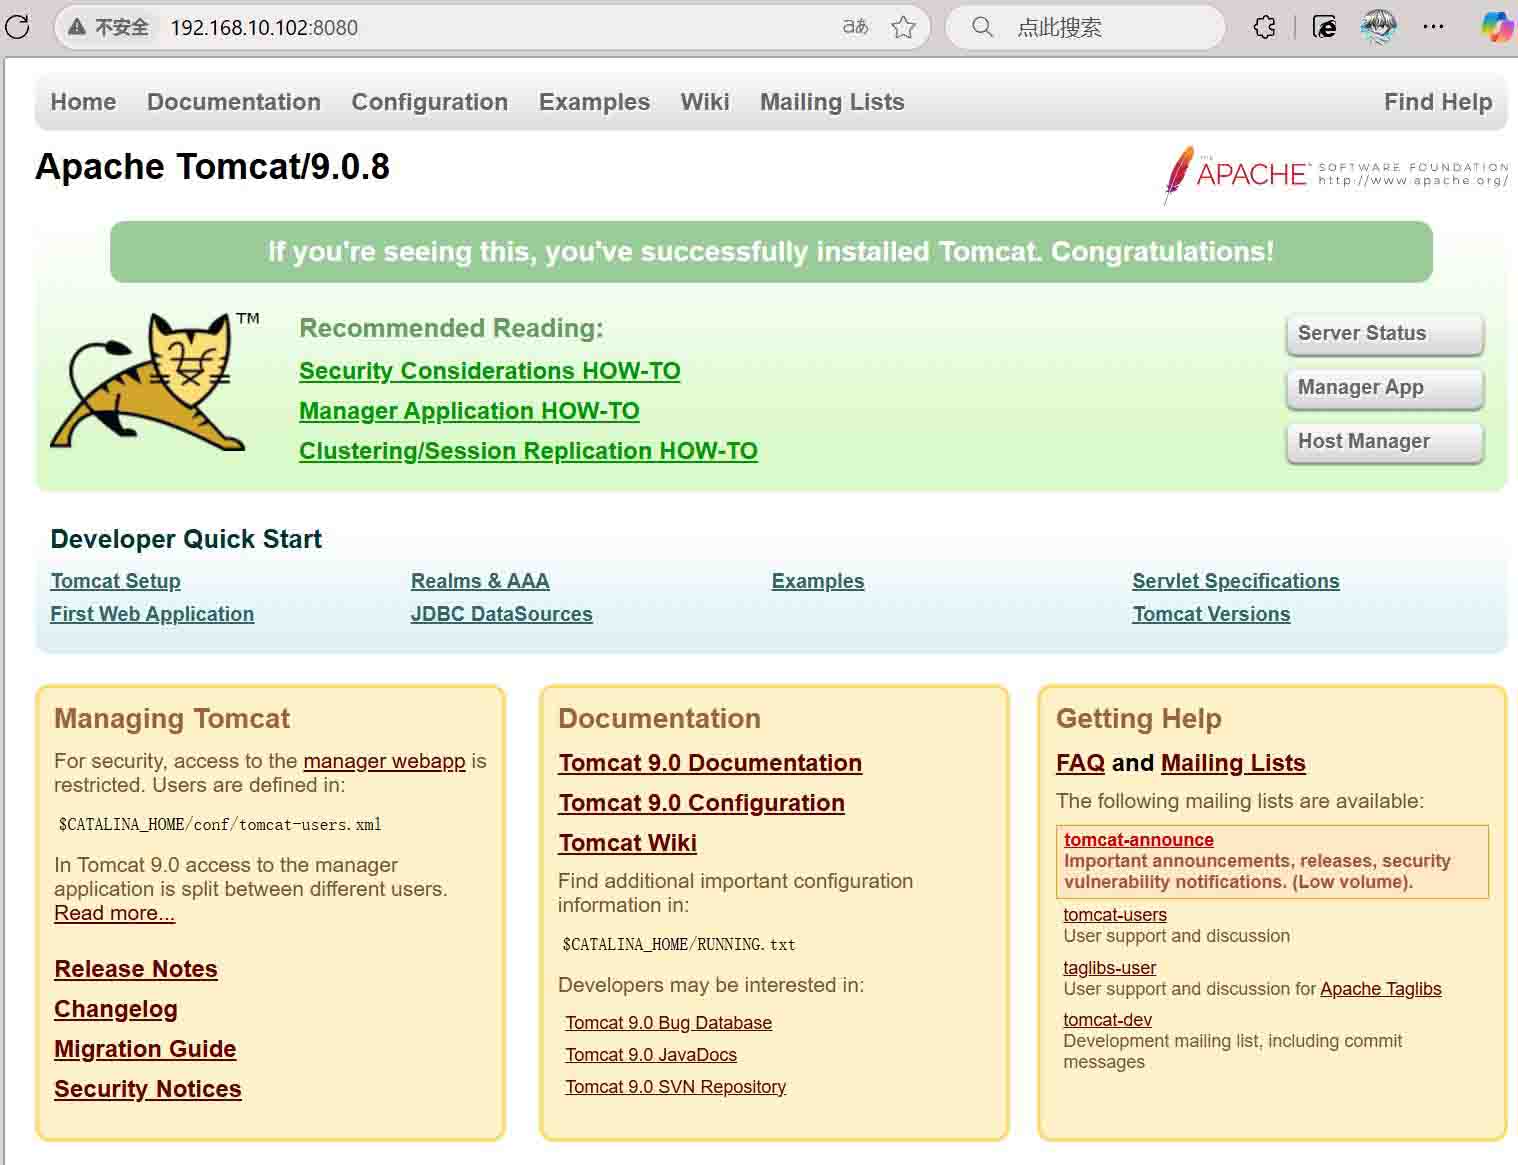Viewport: 1518px width, 1165px height.
Task: Open Security Considerations HOW-TO link
Action: tap(490, 371)
